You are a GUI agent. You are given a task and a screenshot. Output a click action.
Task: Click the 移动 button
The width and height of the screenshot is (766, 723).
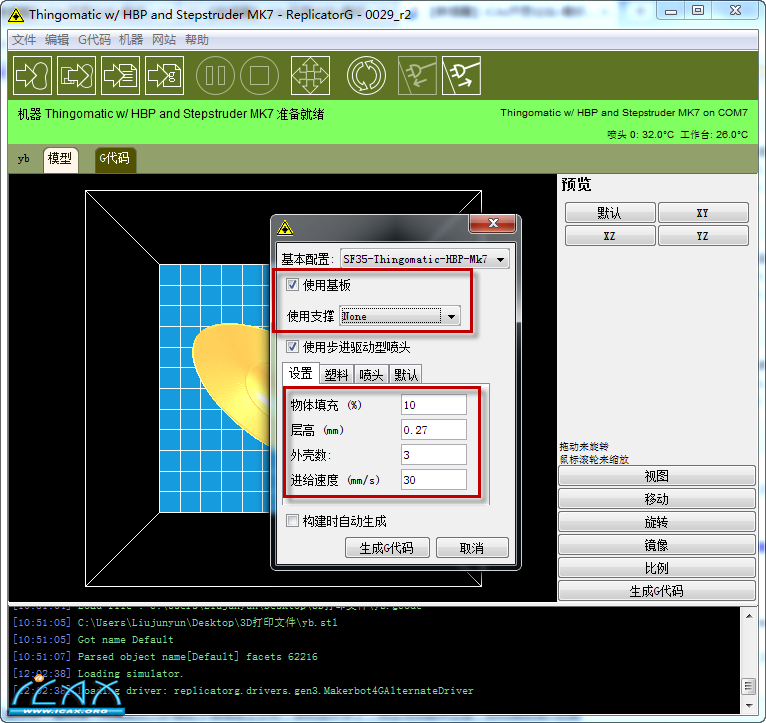coord(657,499)
